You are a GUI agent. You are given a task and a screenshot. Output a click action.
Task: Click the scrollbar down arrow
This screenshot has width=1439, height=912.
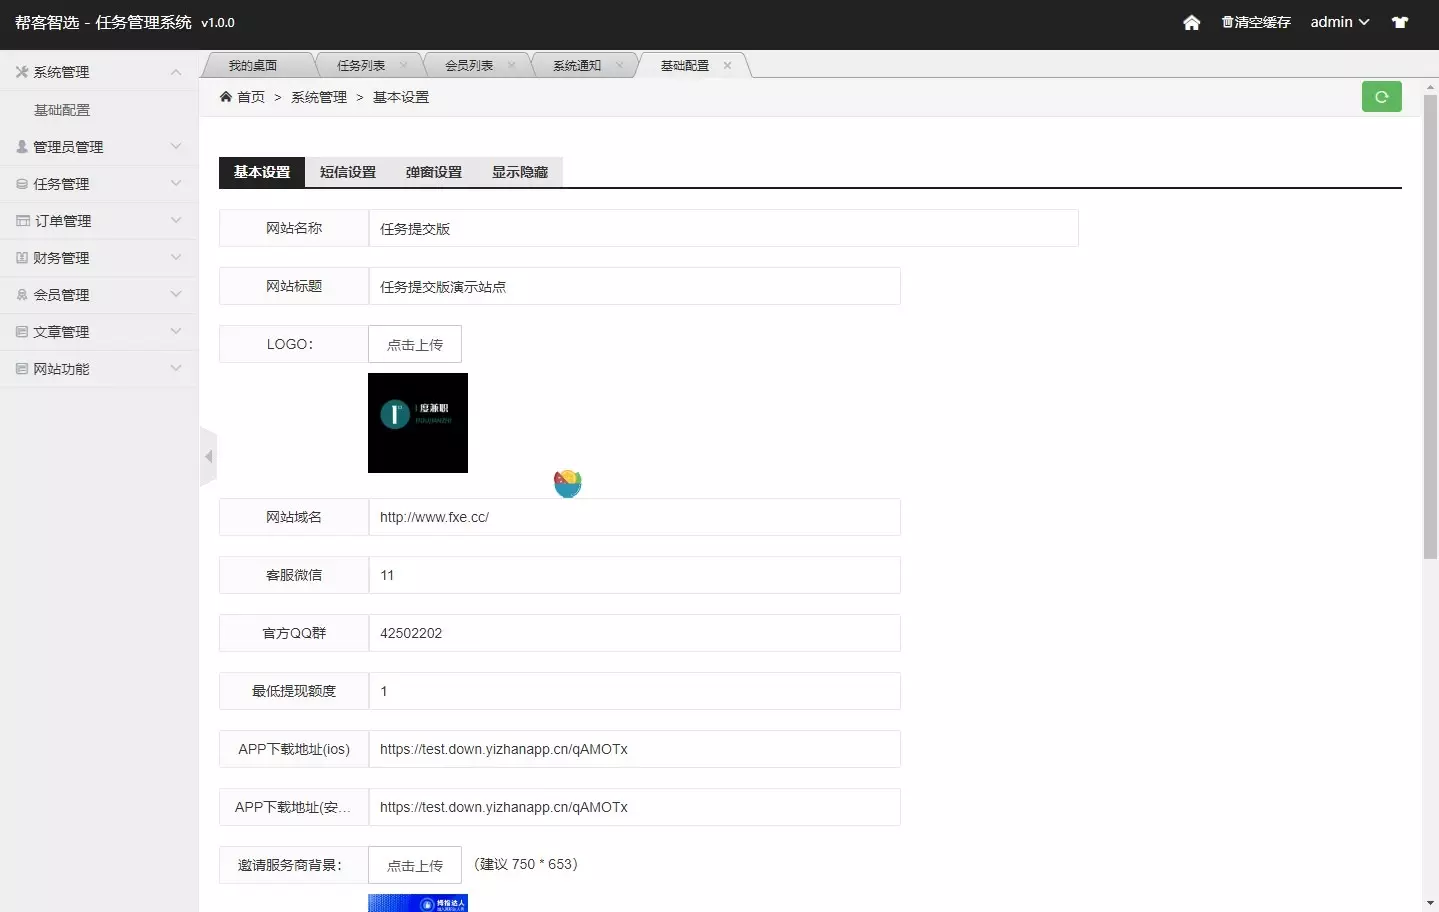click(1430, 903)
